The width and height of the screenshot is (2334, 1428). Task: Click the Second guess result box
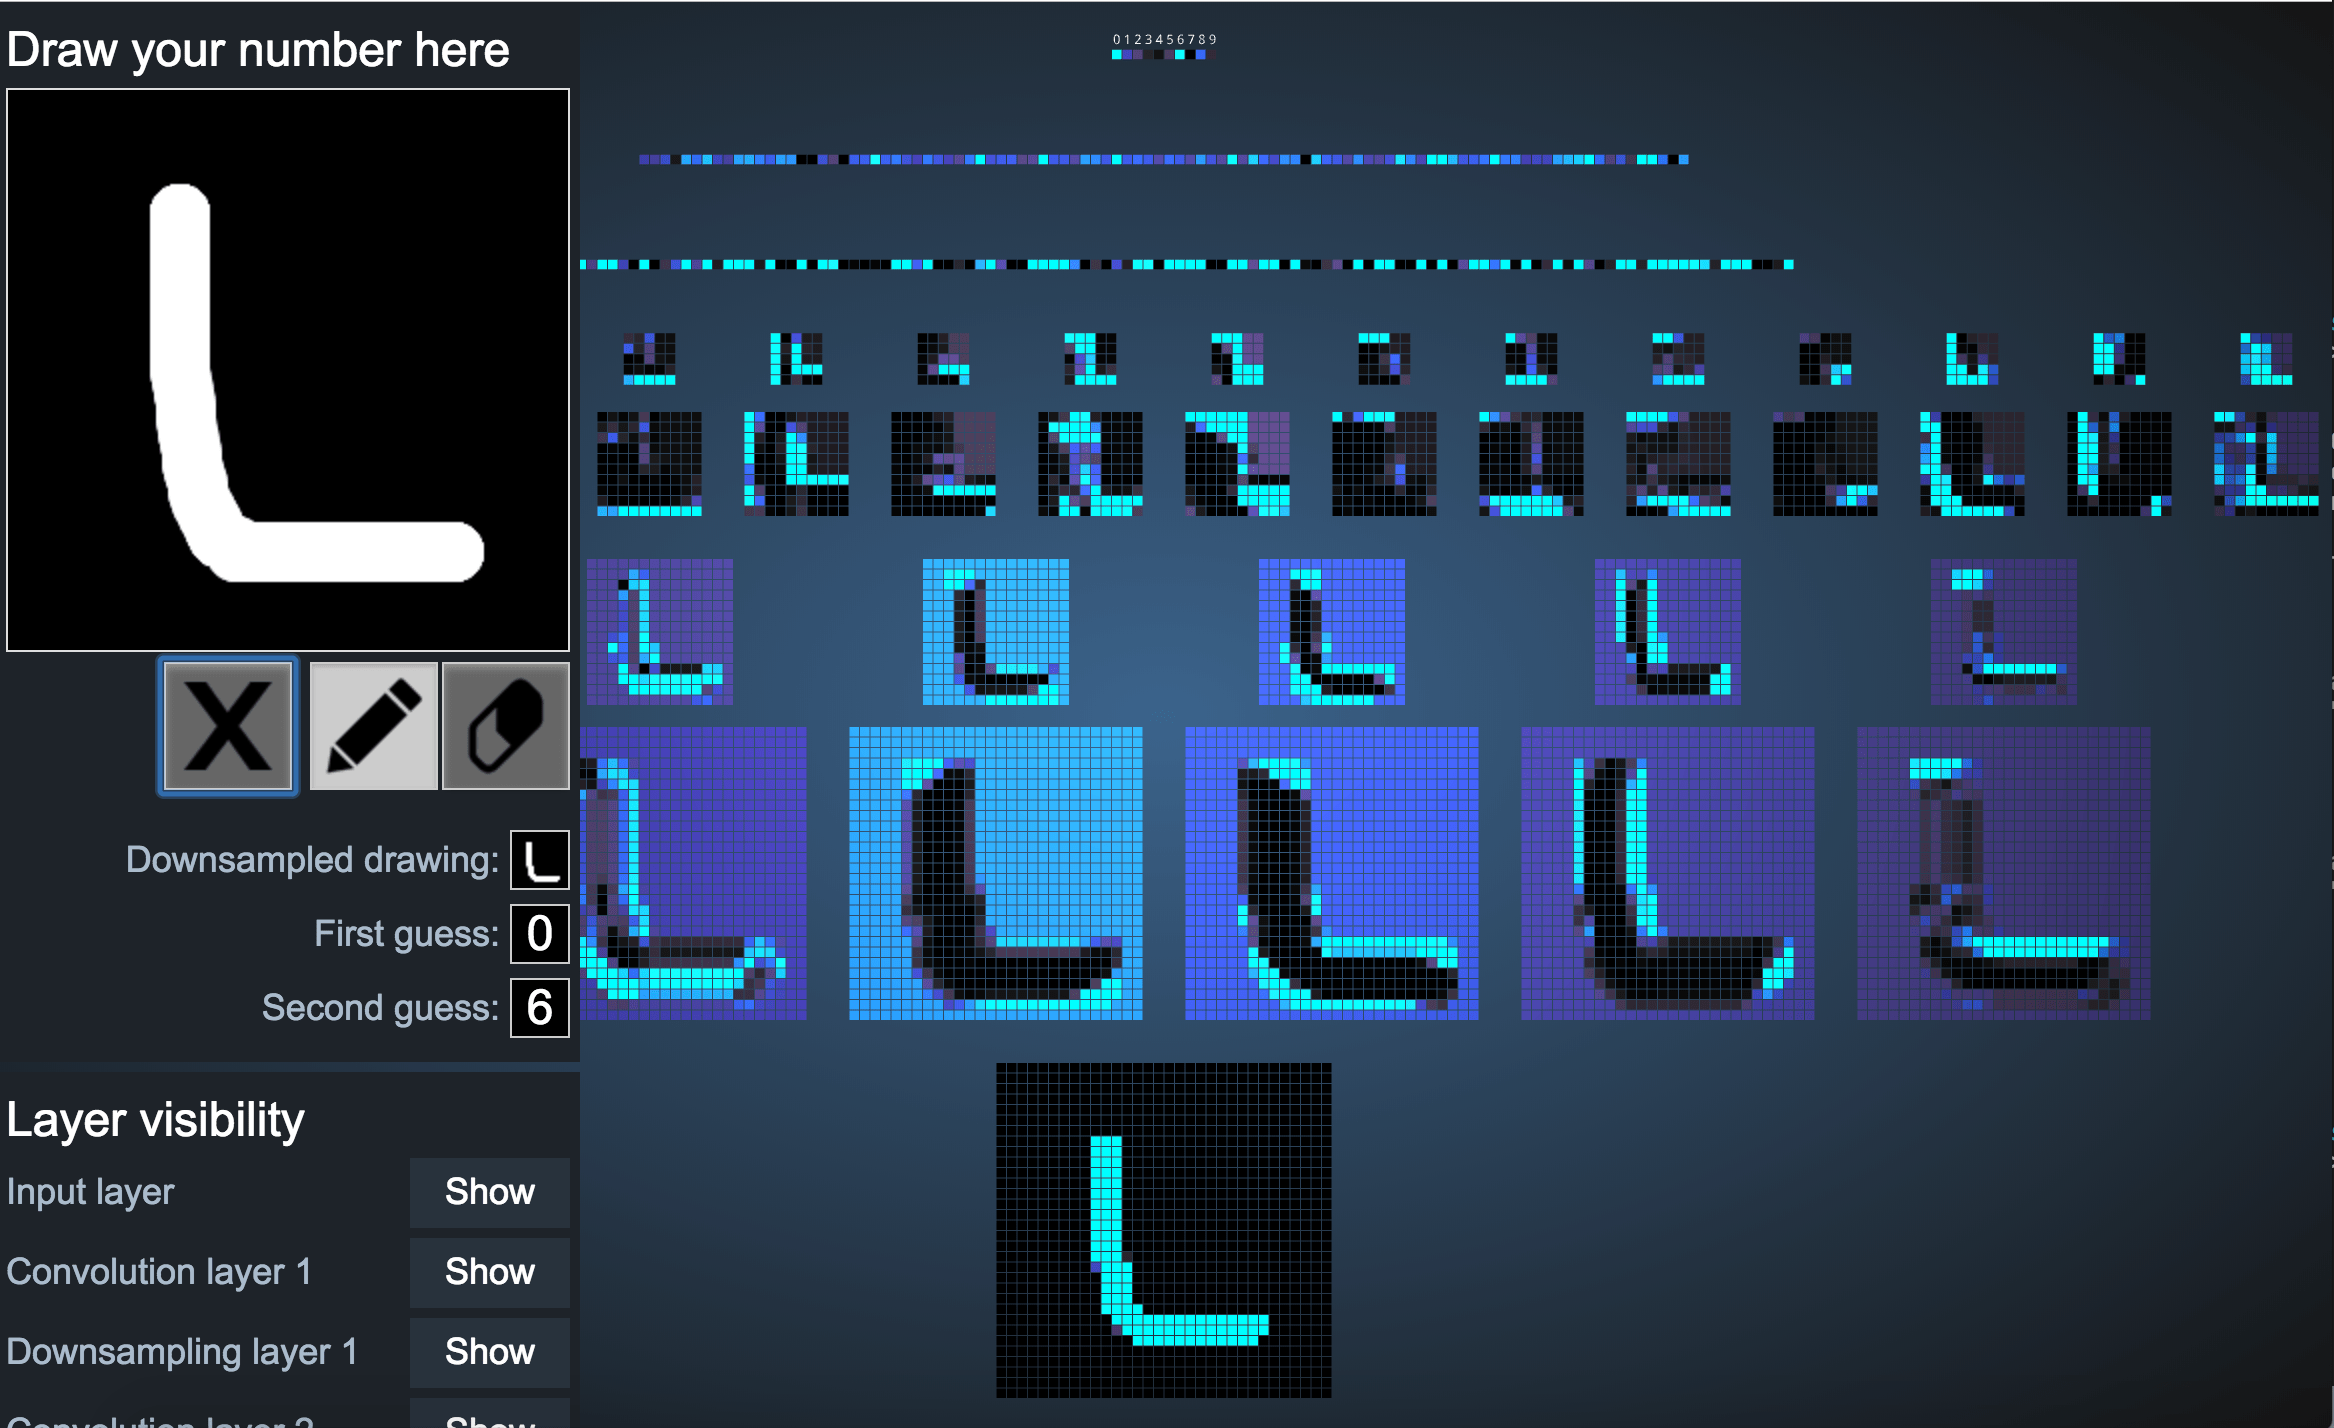[540, 1008]
